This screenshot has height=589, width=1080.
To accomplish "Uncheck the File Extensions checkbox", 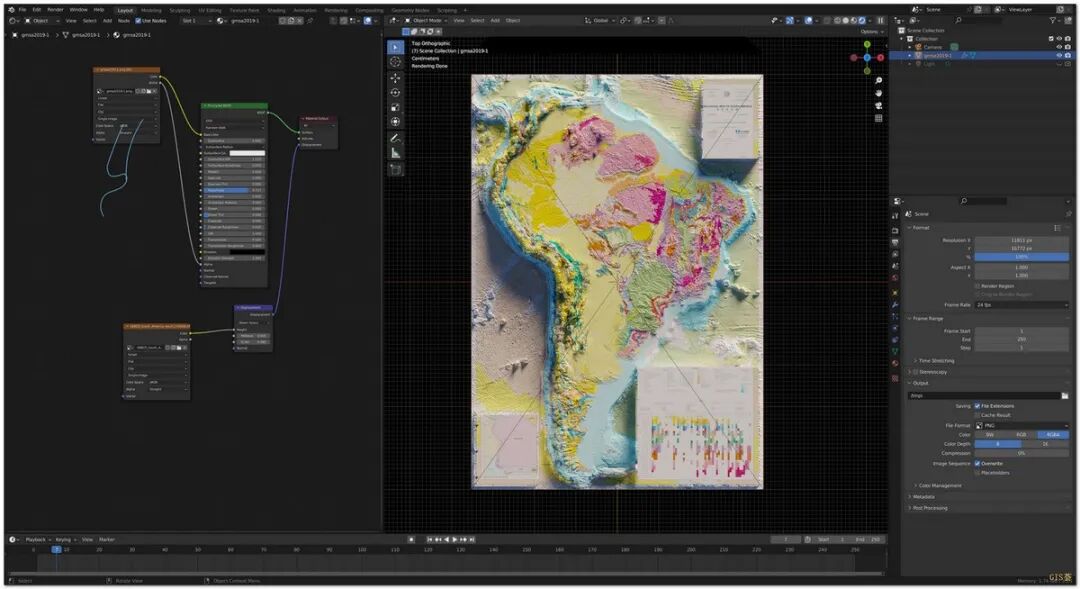I will 977,406.
